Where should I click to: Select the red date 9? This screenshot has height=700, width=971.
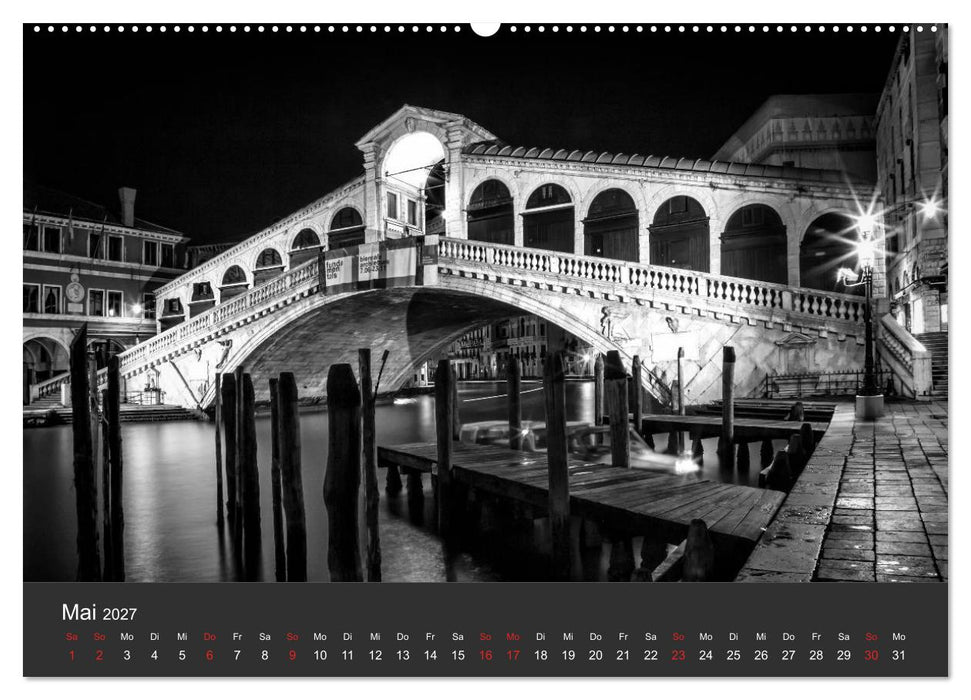click(x=292, y=655)
